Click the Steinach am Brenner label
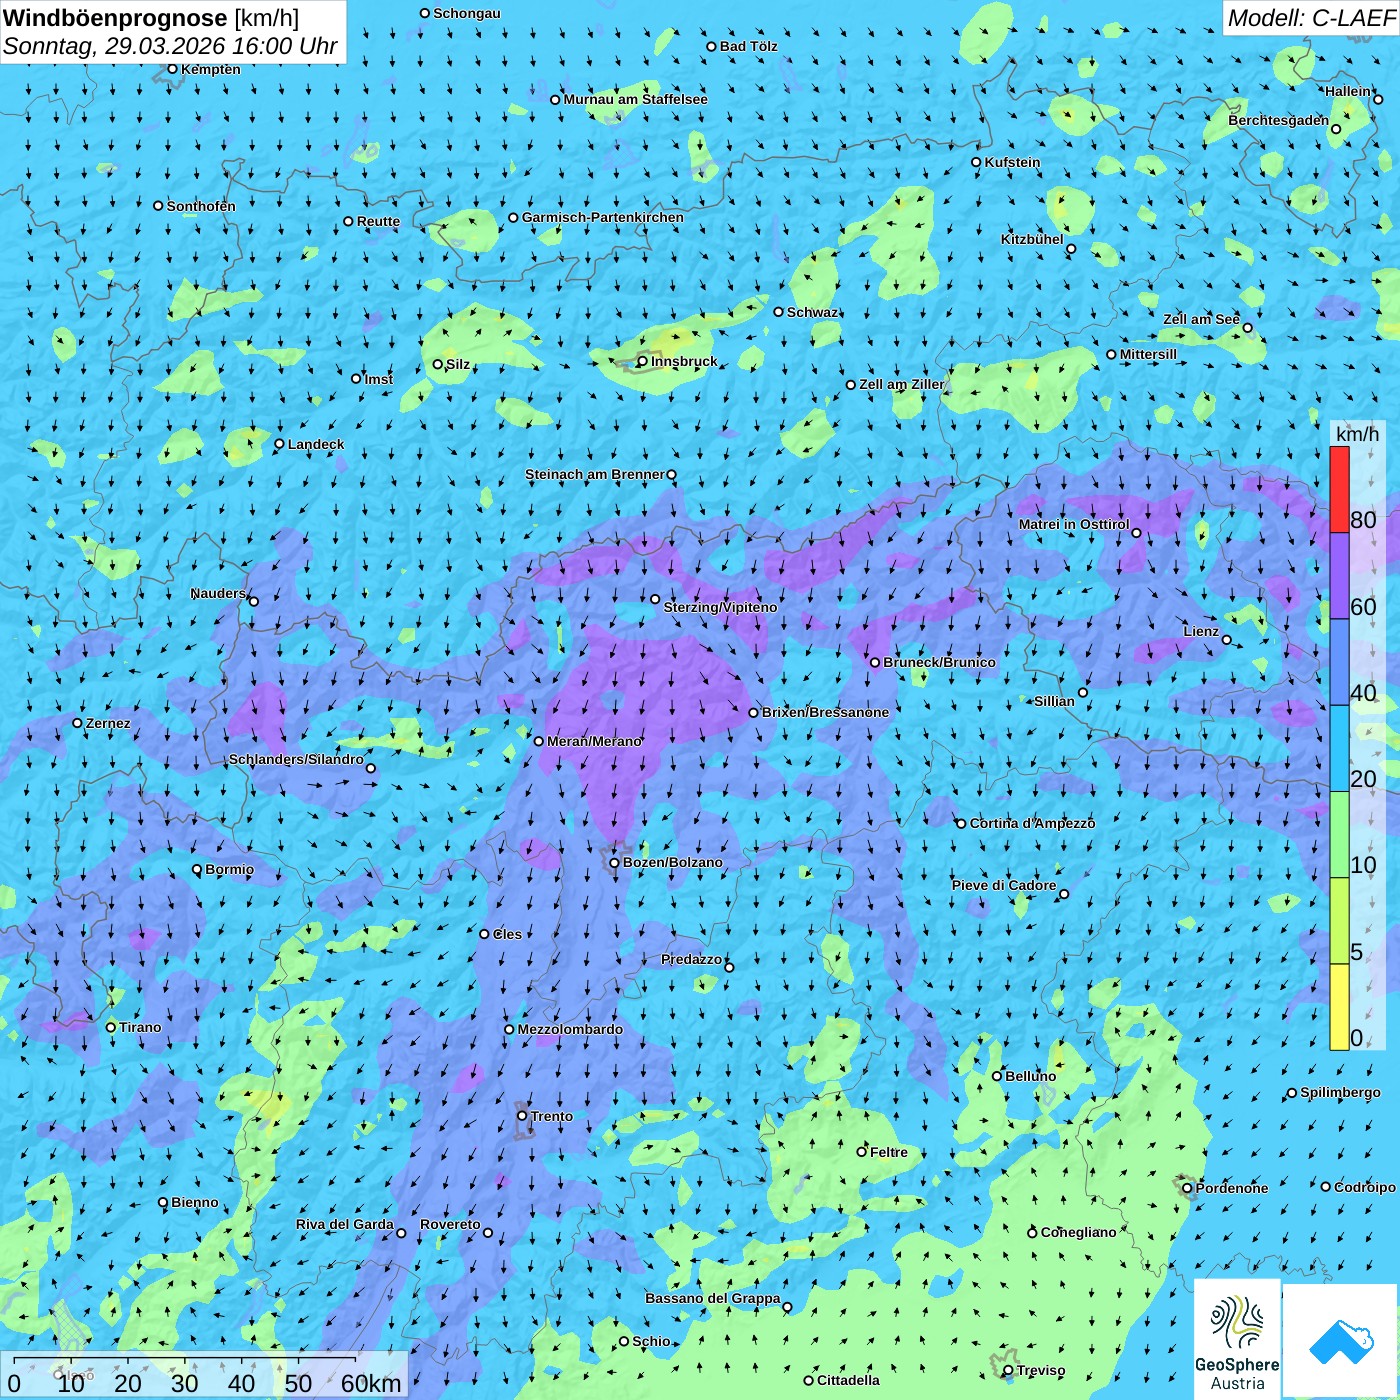This screenshot has width=1400, height=1400. [x=595, y=474]
